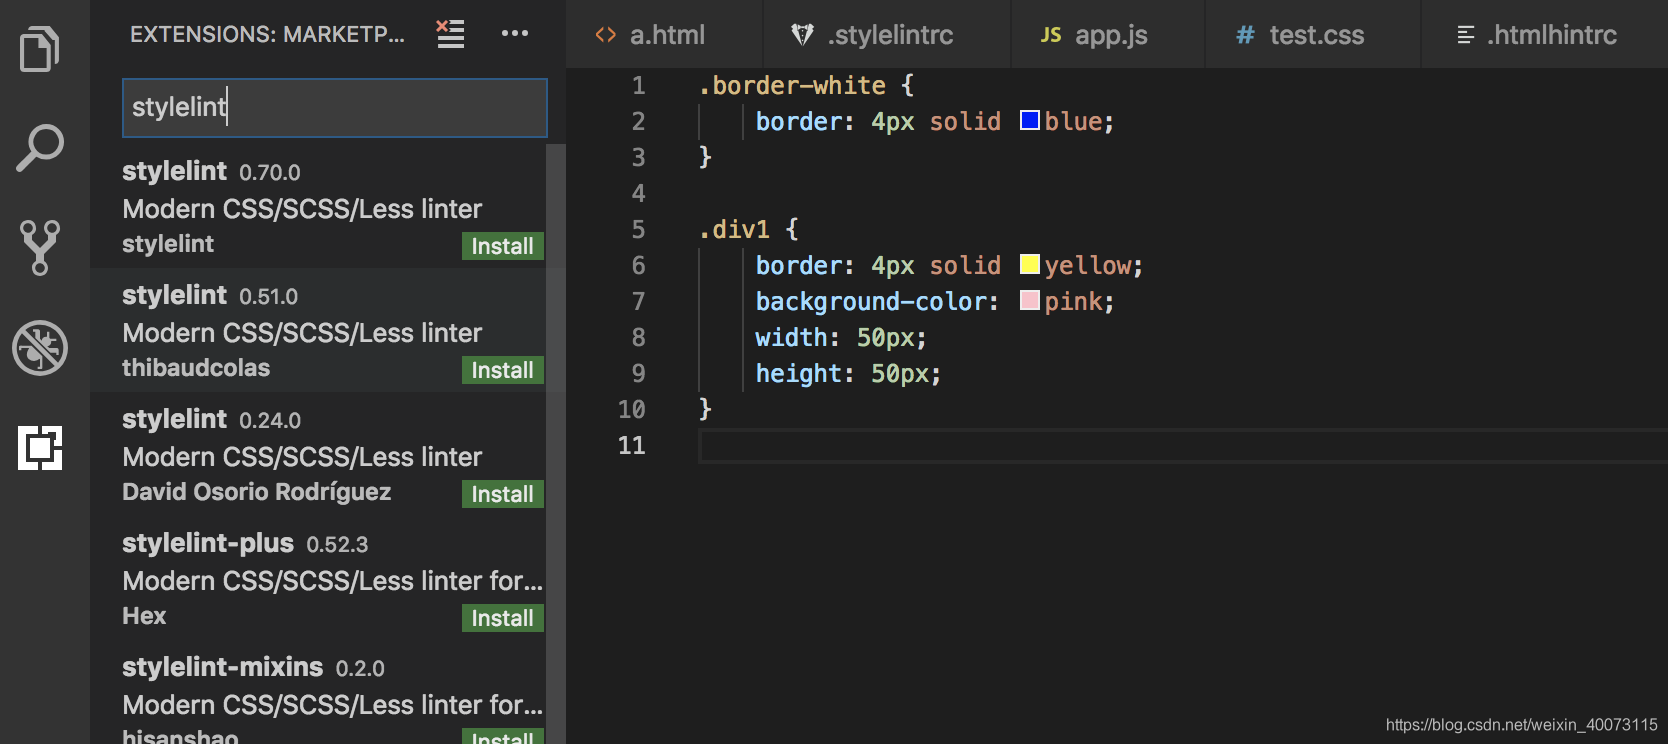Install stylelint by thibaudcolas
Screen dimensions: 1668x744
coord(502,370)
